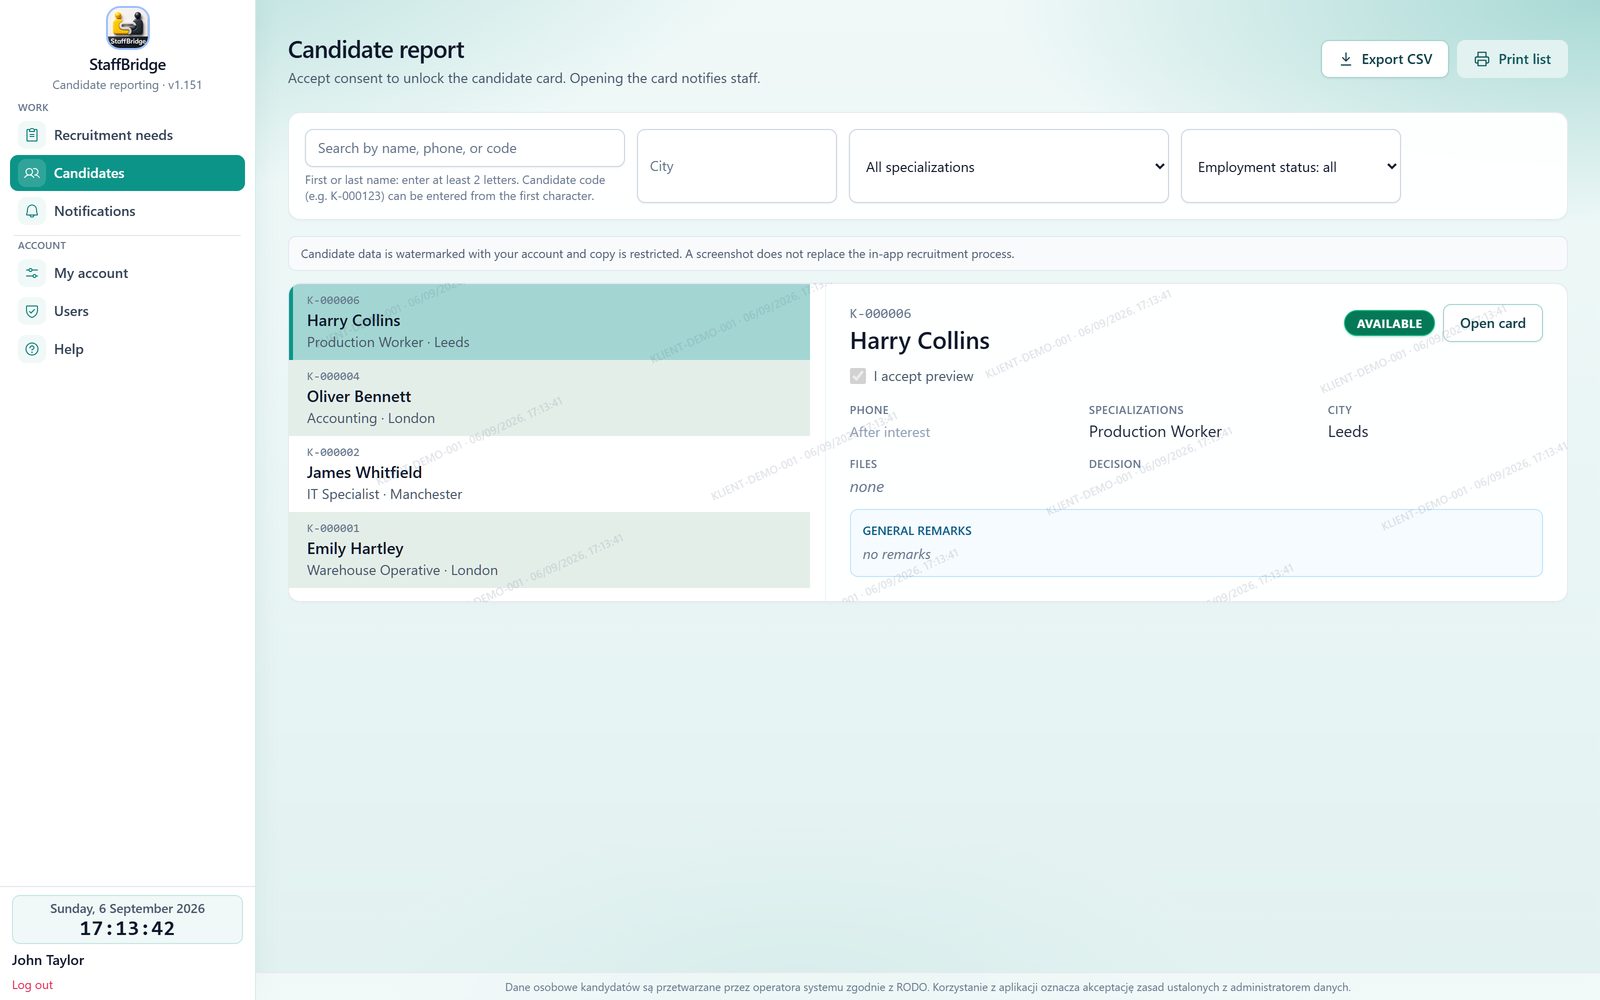Image resolution: width=1600 pixels, height=1000 pixels.
Task: Export the candidate list as CSV
Action: 1385,59
